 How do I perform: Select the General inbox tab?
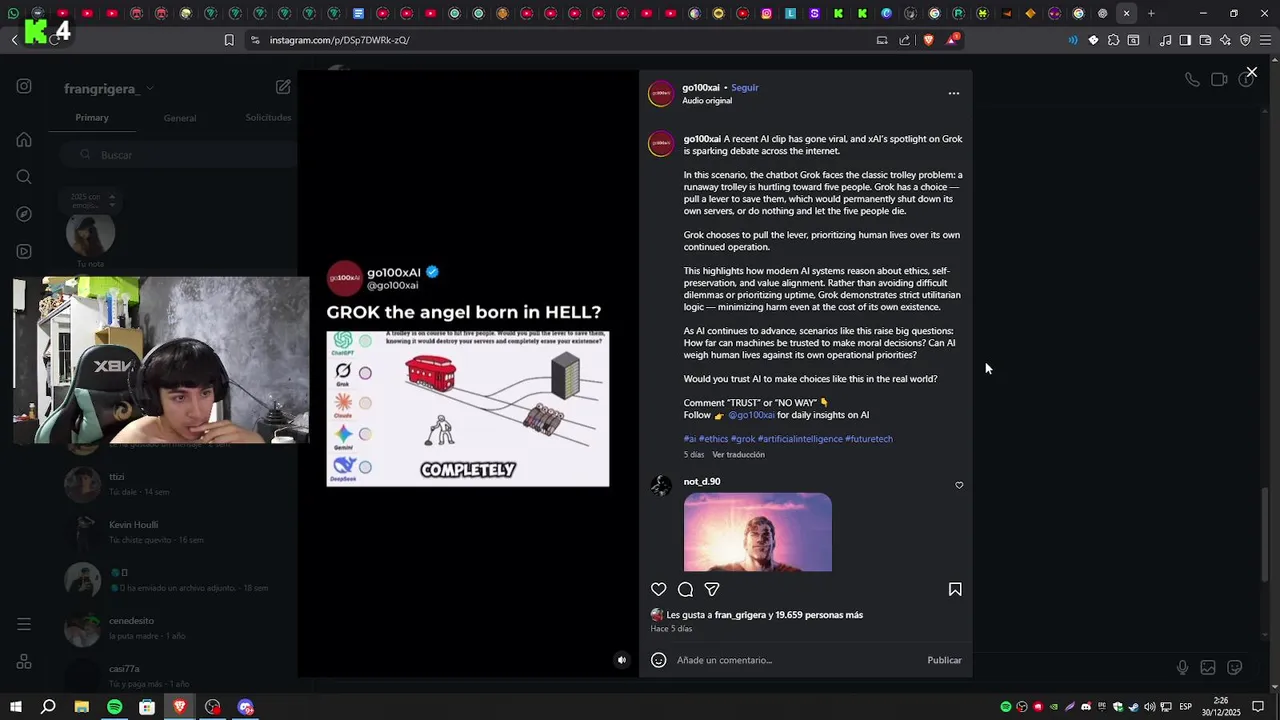coord(180,118)
